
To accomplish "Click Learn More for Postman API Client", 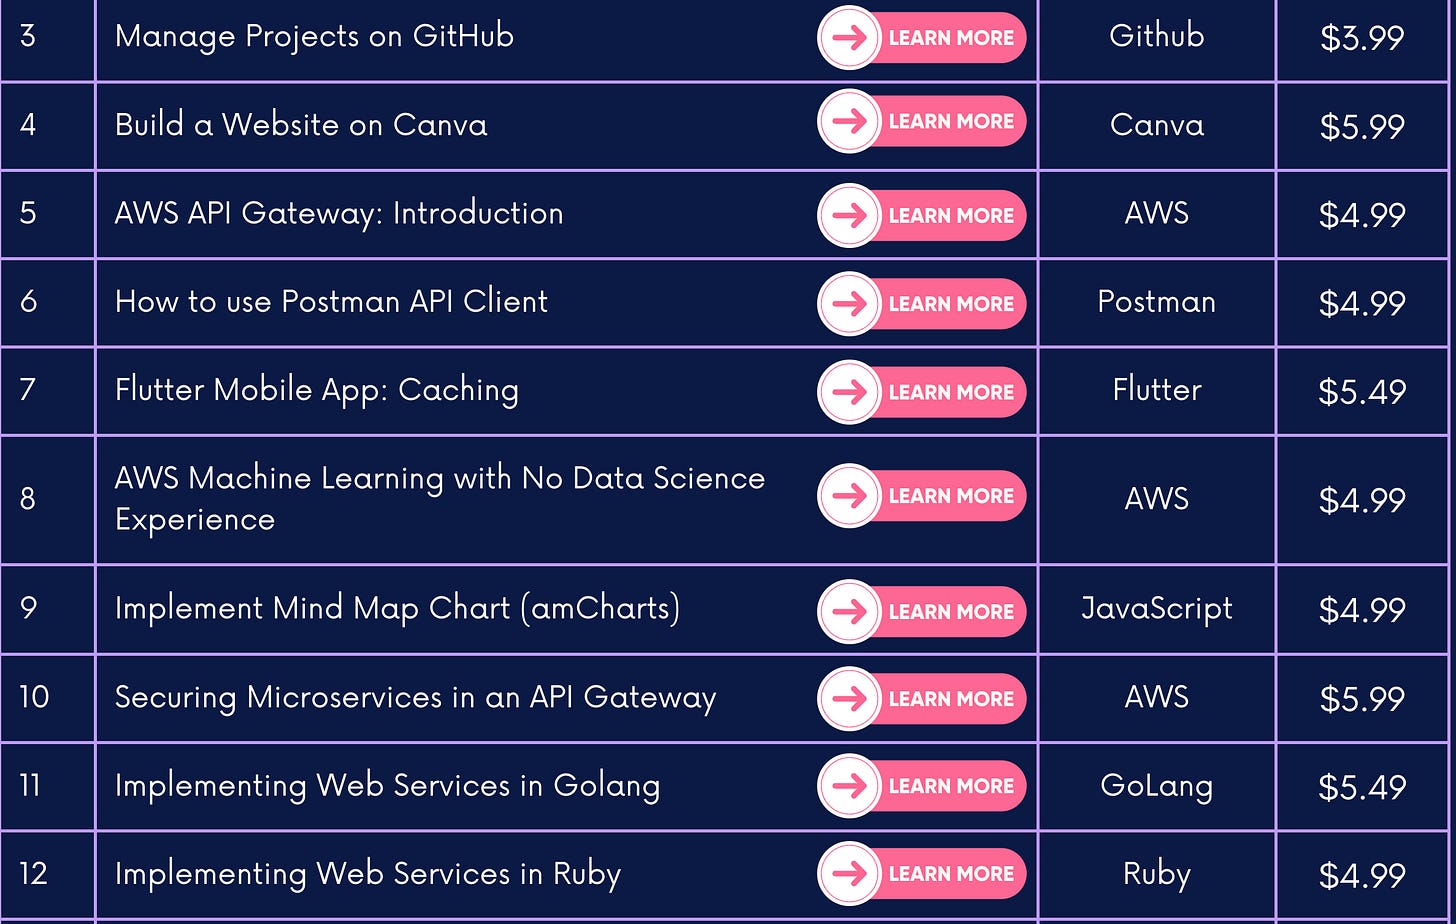I will (x=922, y=304).
